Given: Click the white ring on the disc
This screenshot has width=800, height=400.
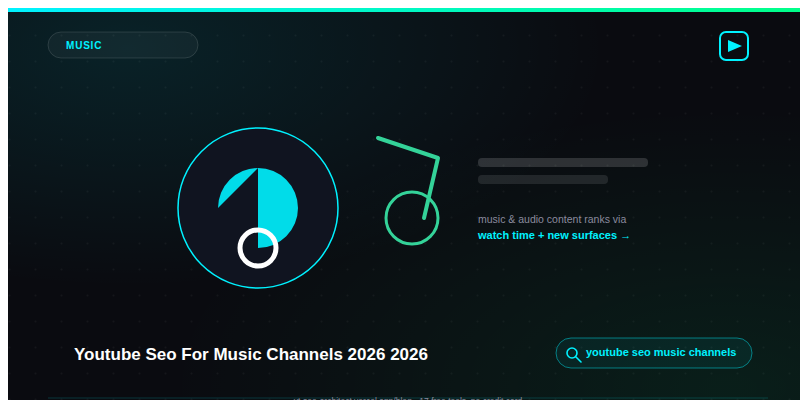Looking at the screenshot, I should point(258,248).
